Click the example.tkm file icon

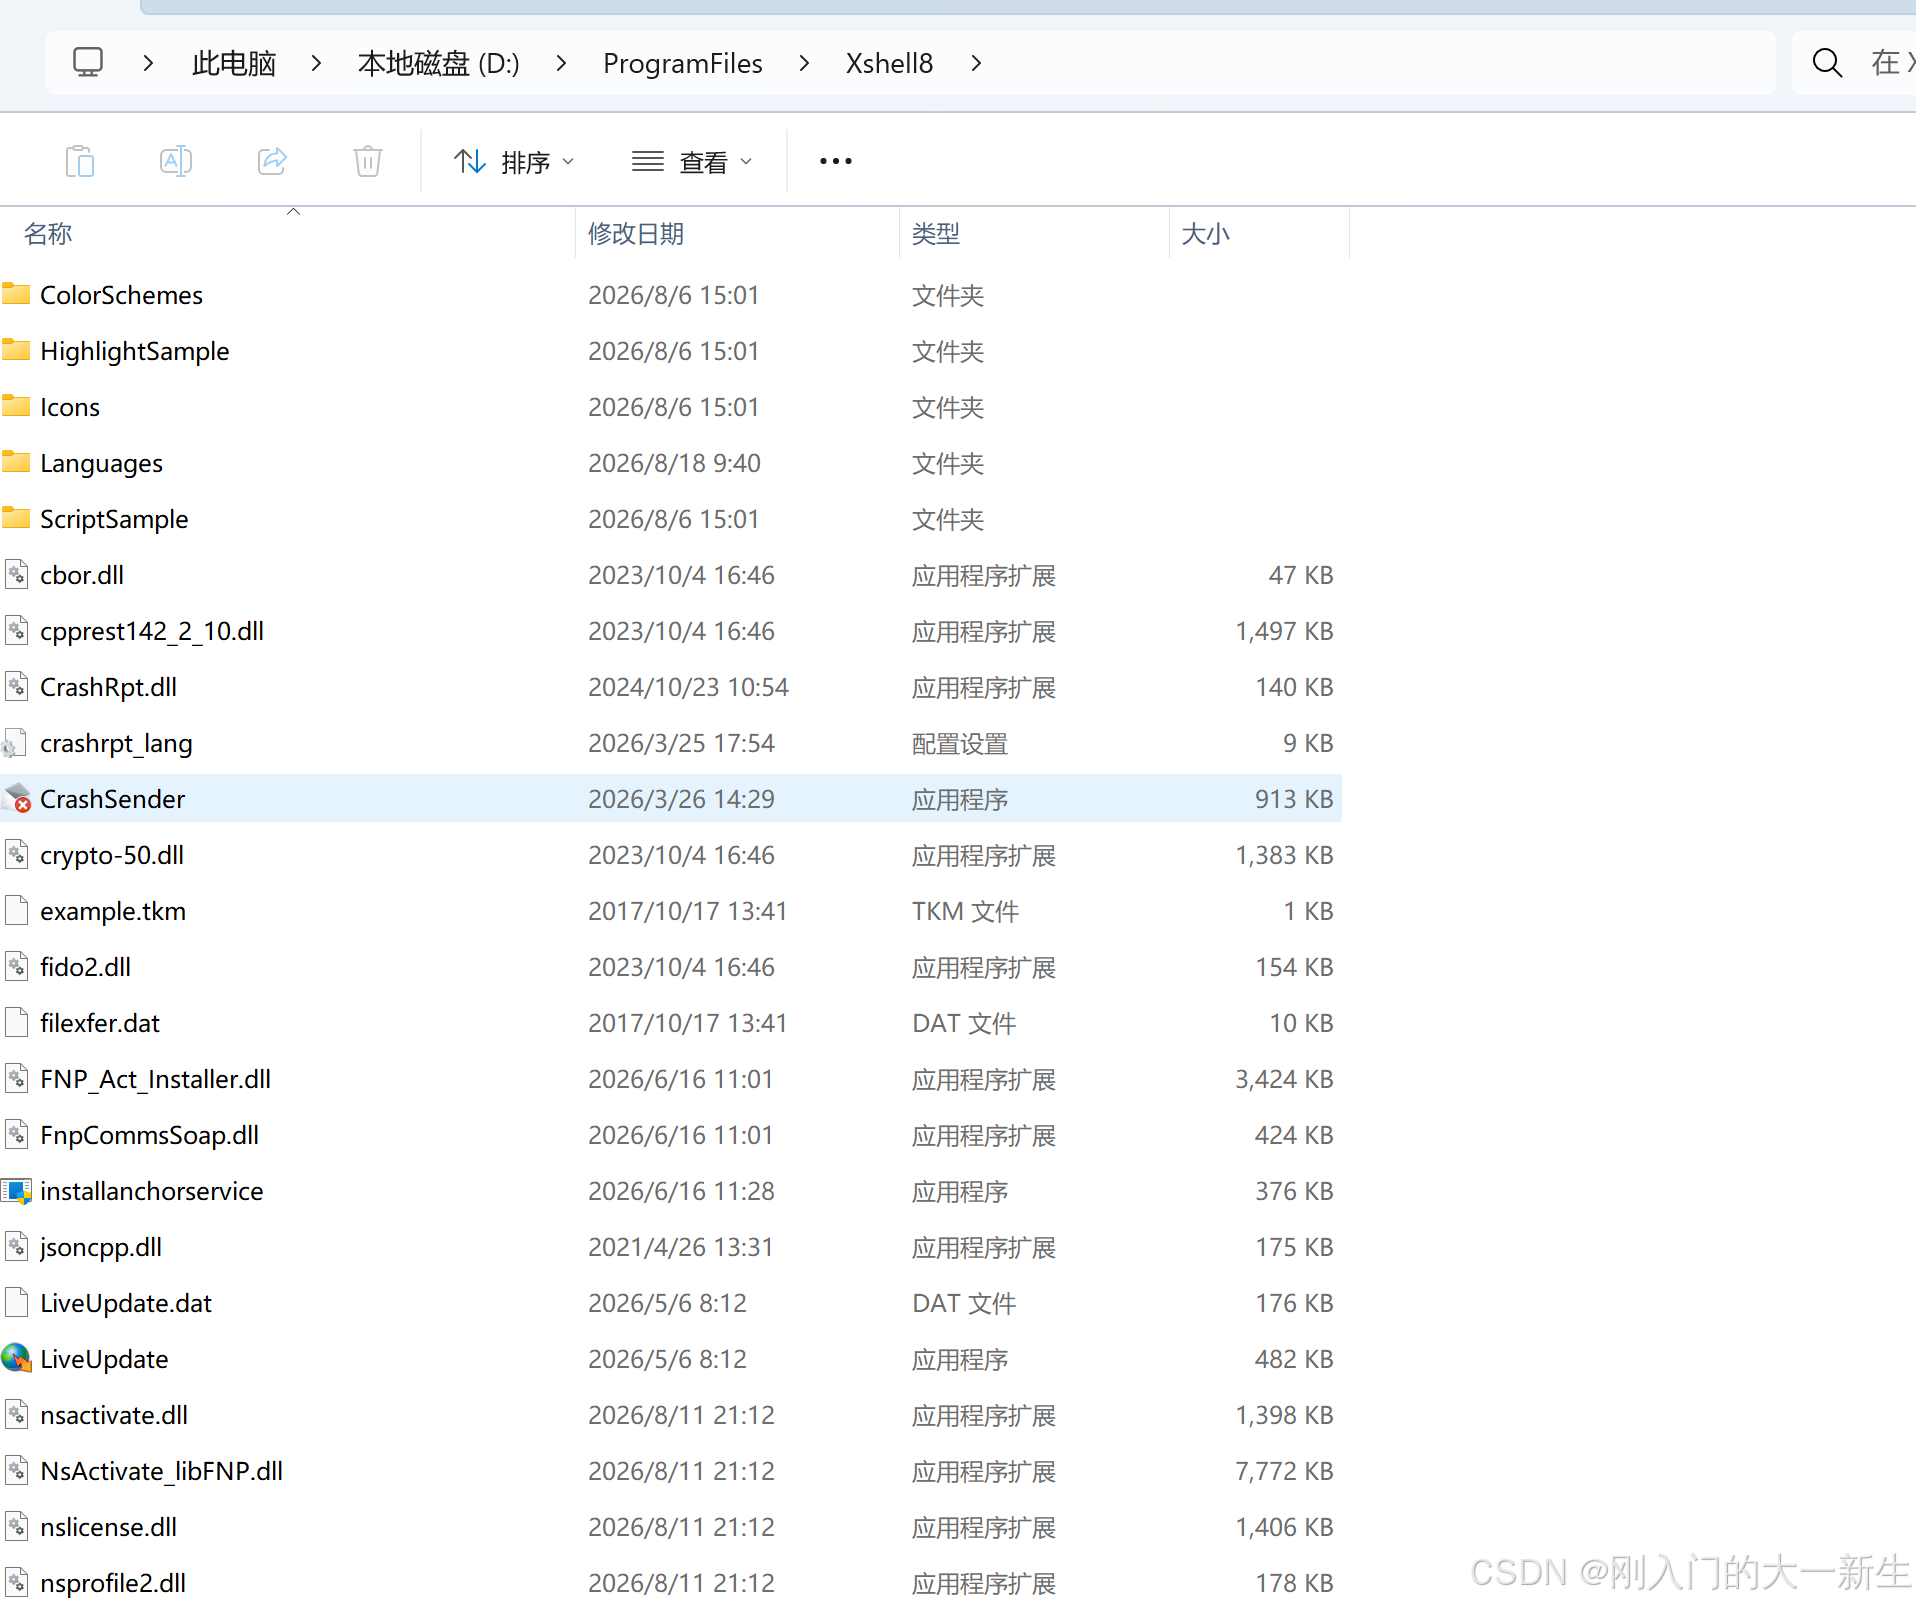16,910
